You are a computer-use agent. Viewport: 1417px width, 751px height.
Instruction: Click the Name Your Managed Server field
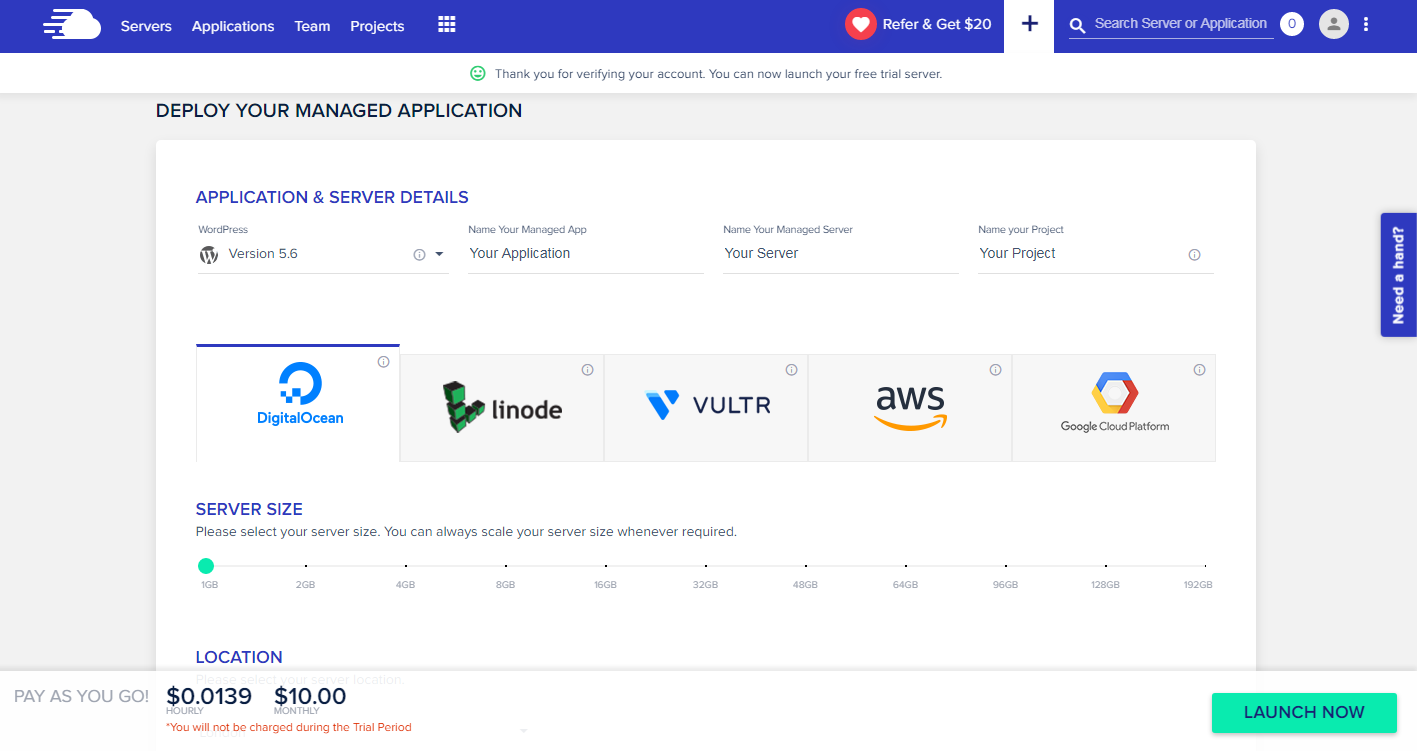[x=841, y=254]
